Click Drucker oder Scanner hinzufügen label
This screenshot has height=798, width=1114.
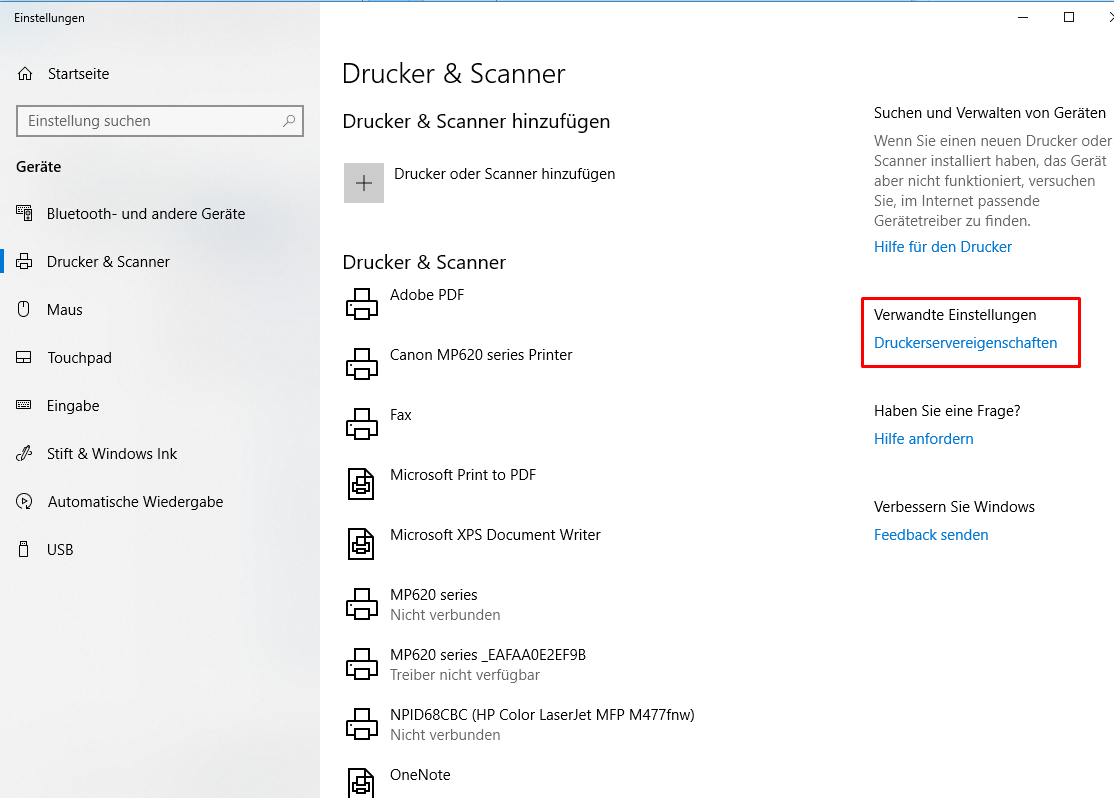tap(504, 174)
